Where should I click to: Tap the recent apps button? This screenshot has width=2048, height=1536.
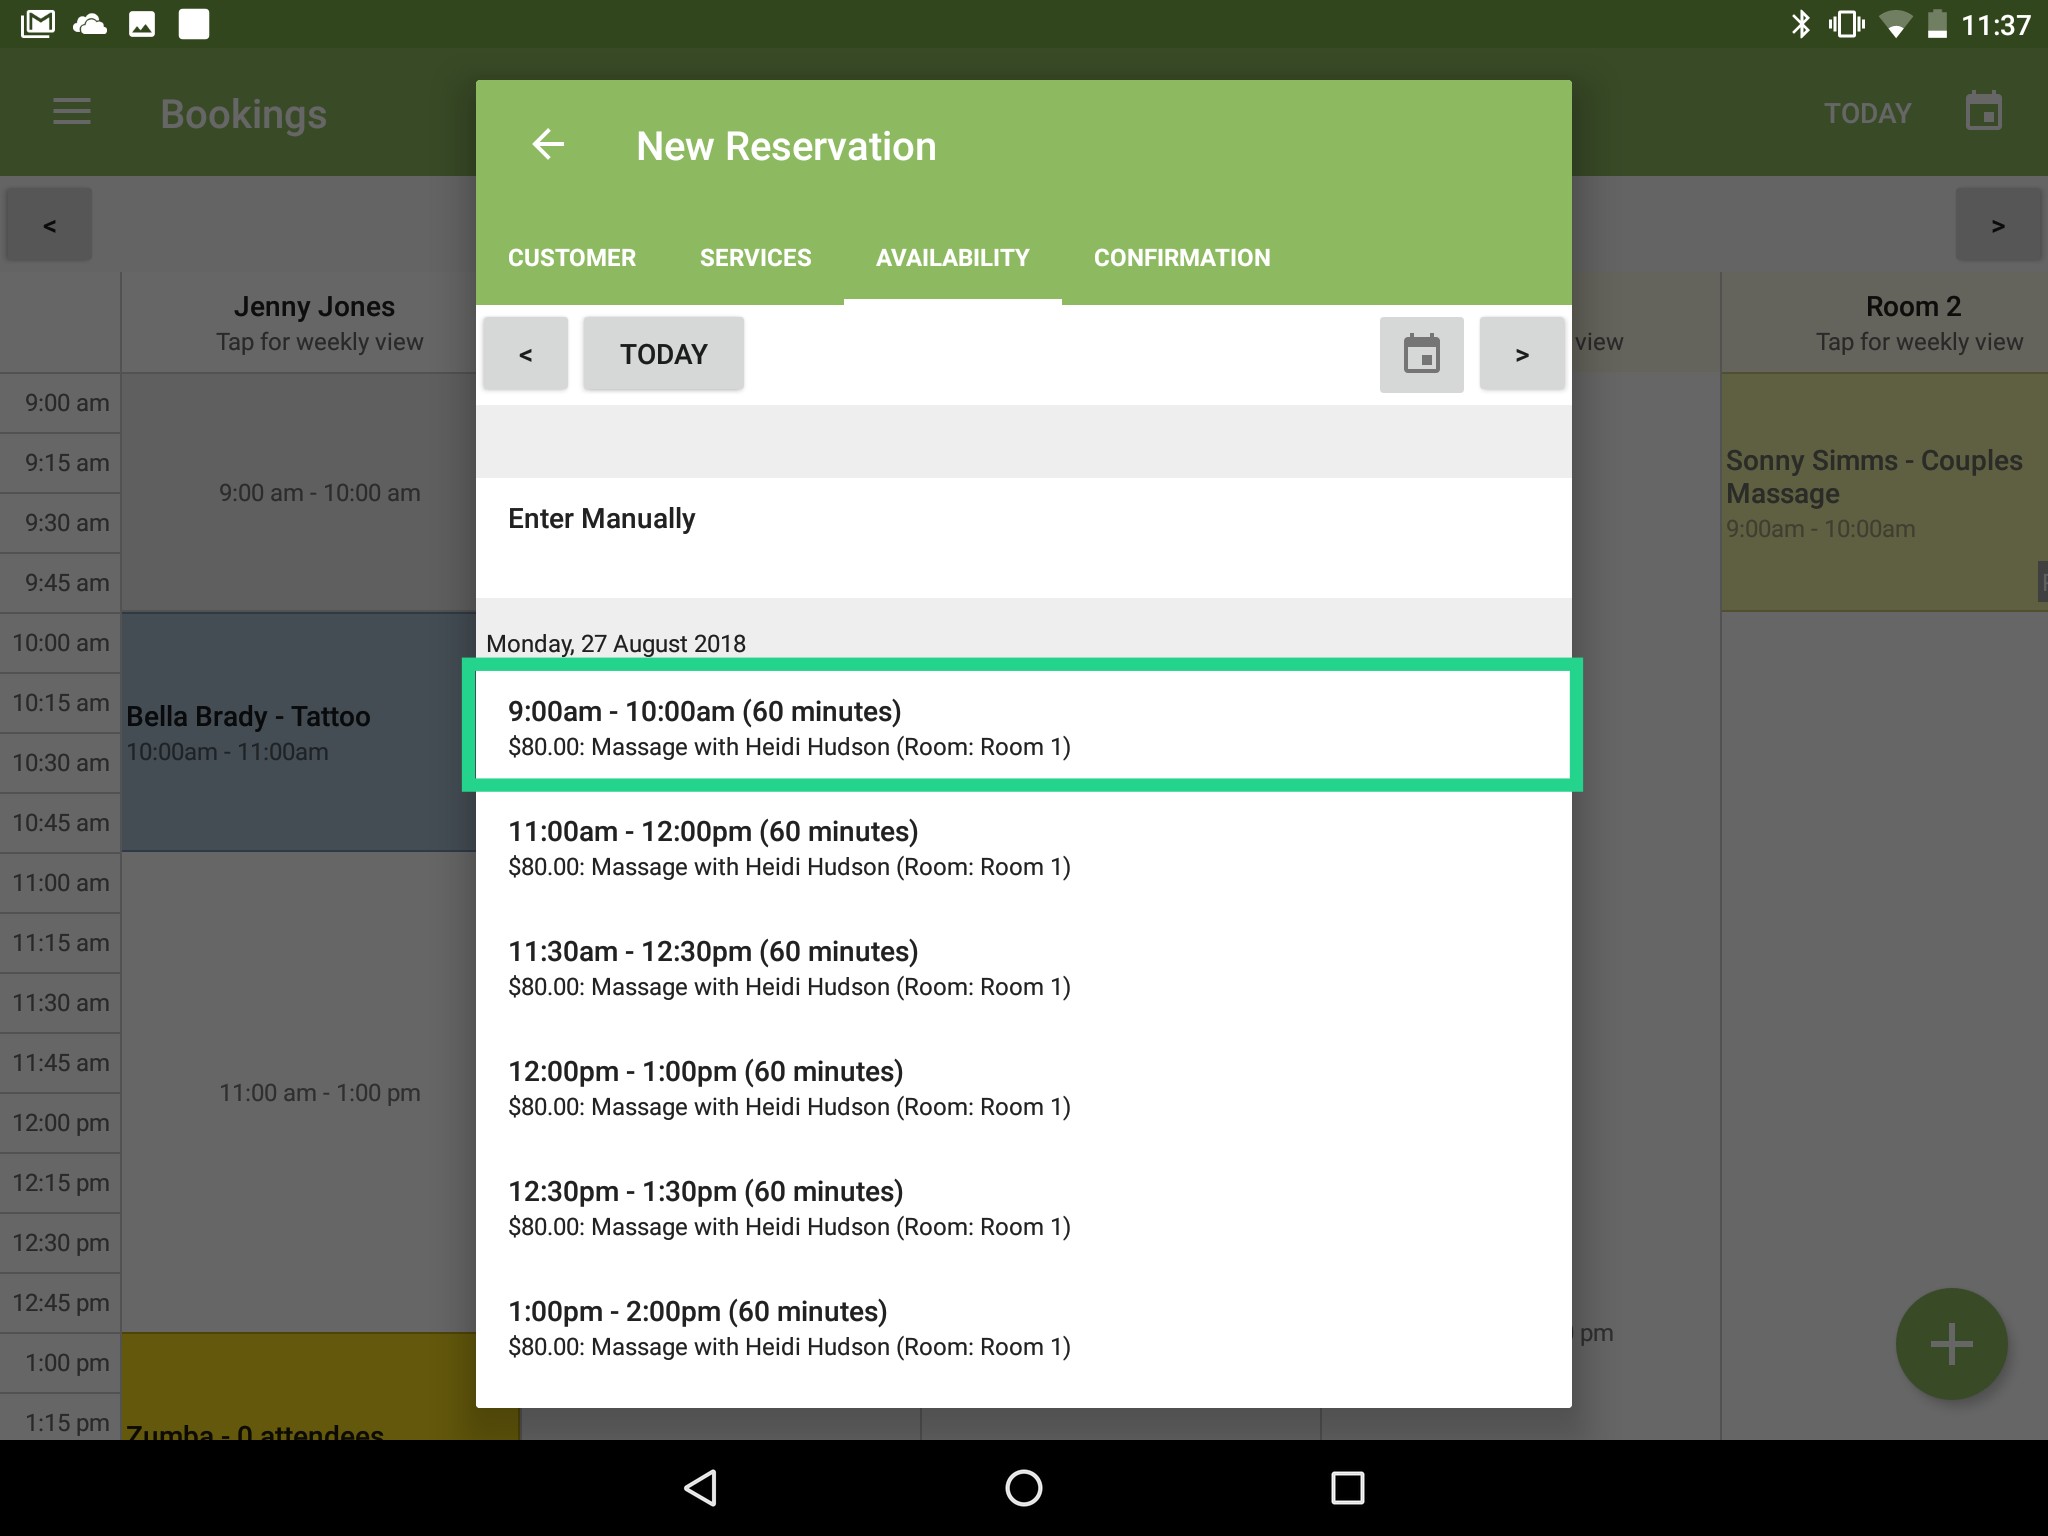[x=1348, y=1487]
